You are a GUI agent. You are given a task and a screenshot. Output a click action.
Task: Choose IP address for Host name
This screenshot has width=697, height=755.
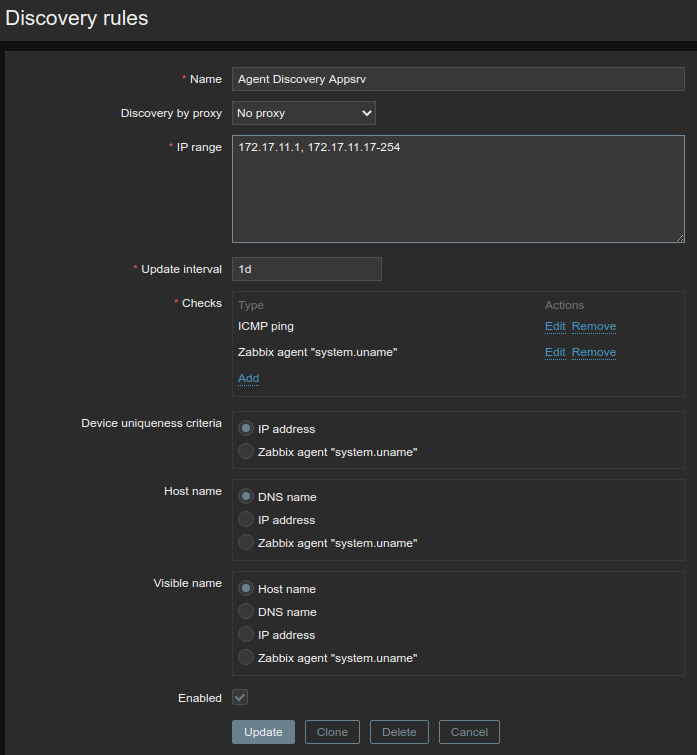click(x=246, y=520)
